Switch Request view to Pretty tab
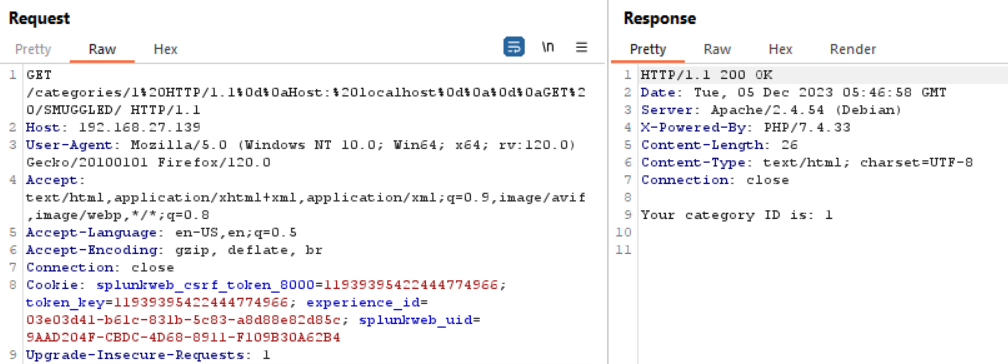 pyautogui.click(x=33, y=49)
